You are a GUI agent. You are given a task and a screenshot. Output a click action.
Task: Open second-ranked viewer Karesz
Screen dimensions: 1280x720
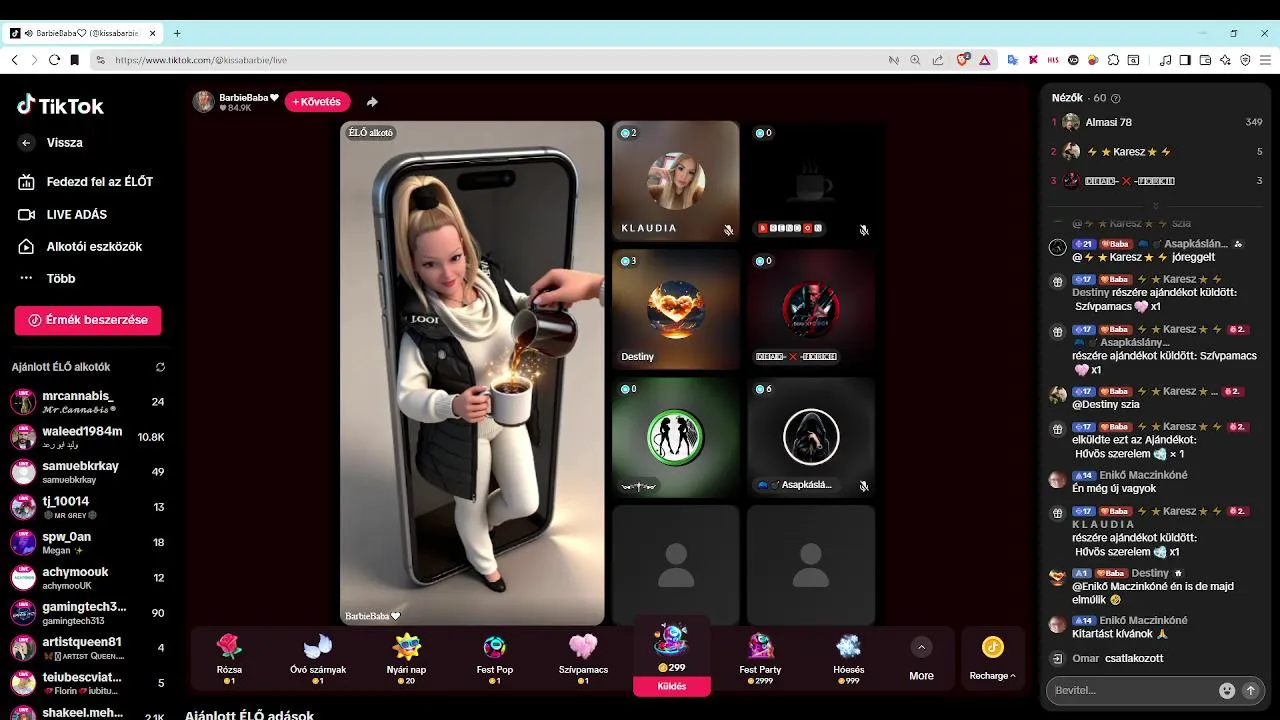pyautogui.click(x=1157, y=152)
